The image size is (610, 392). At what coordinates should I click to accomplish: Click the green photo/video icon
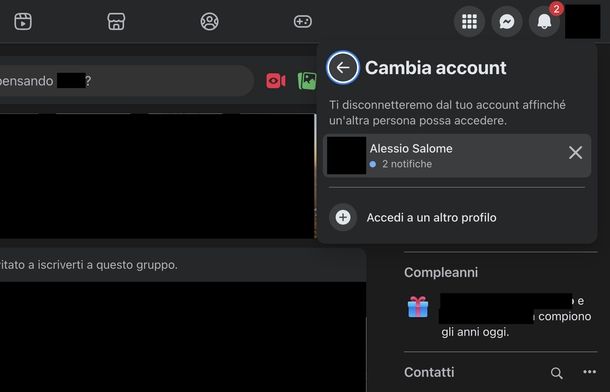[307, 81]
